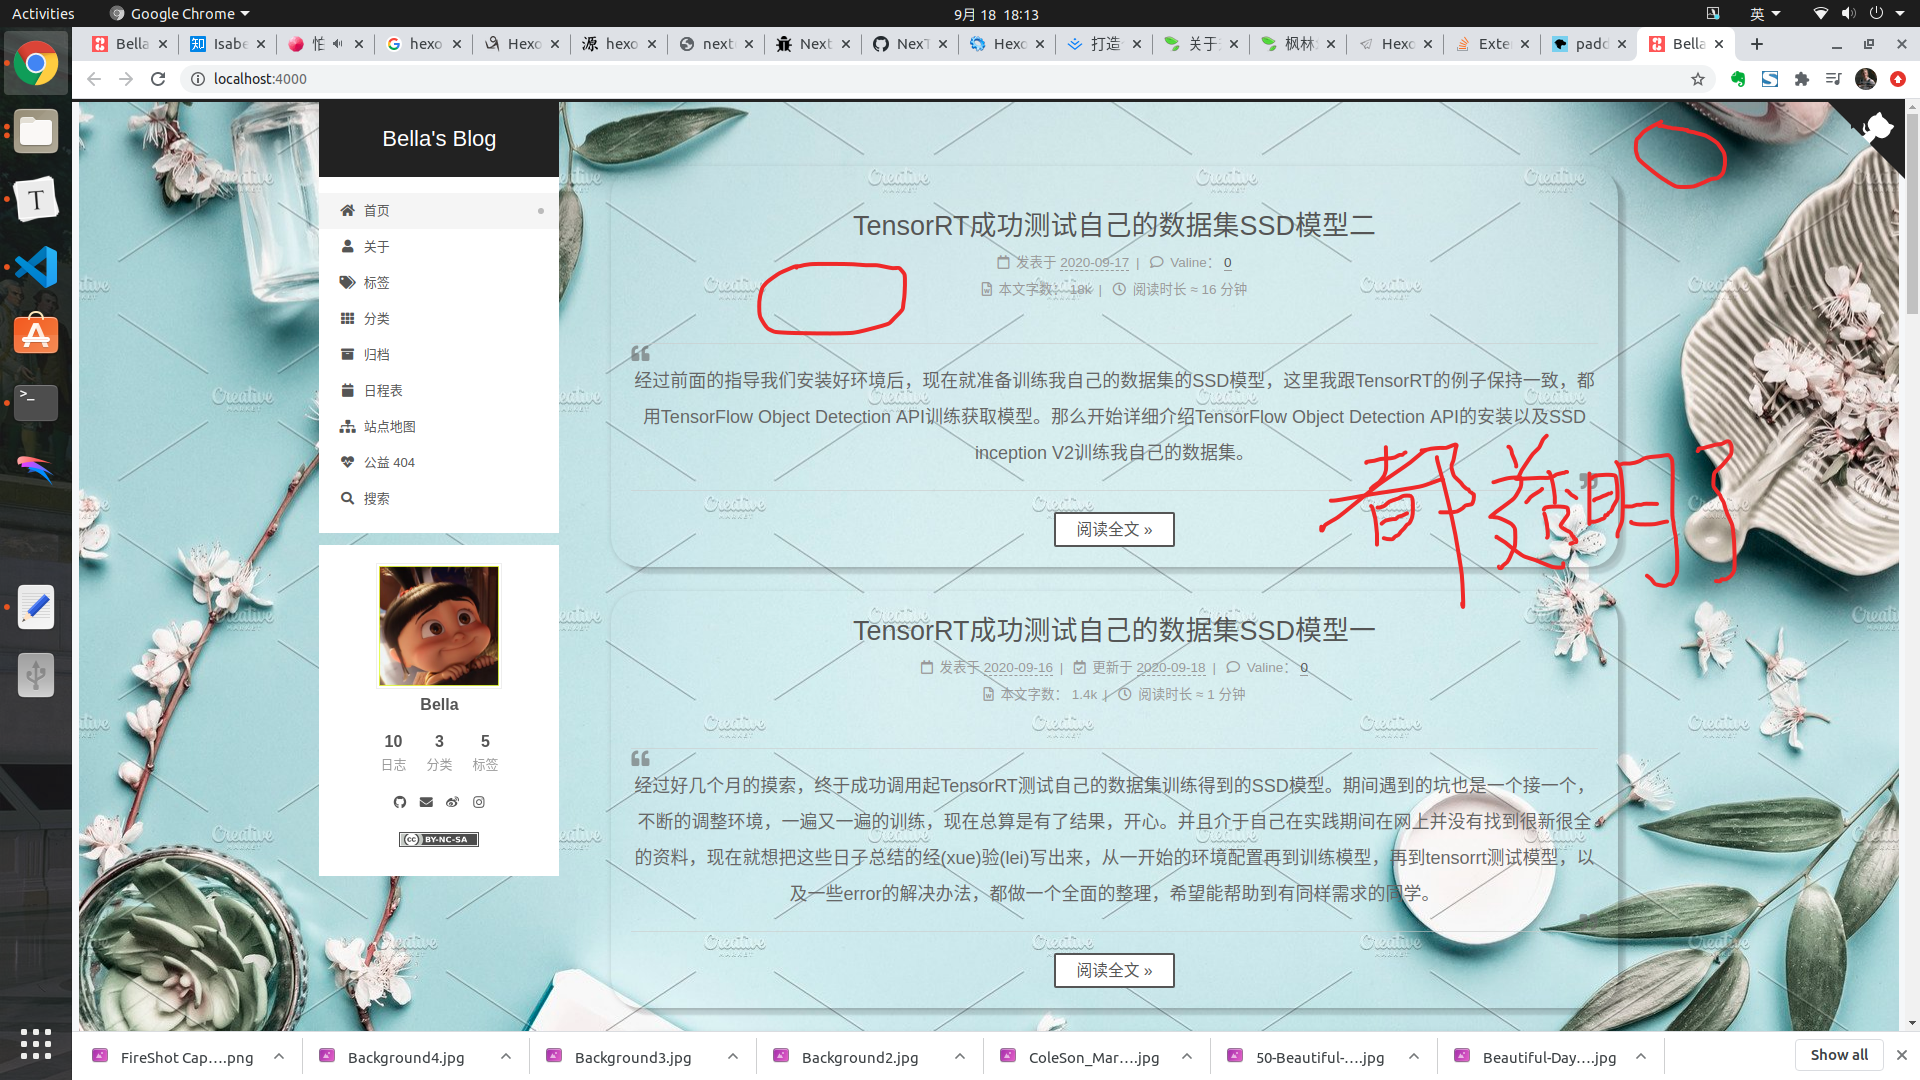
Task: Click the Show all downloads button
Action: tap(1838, 1055)
